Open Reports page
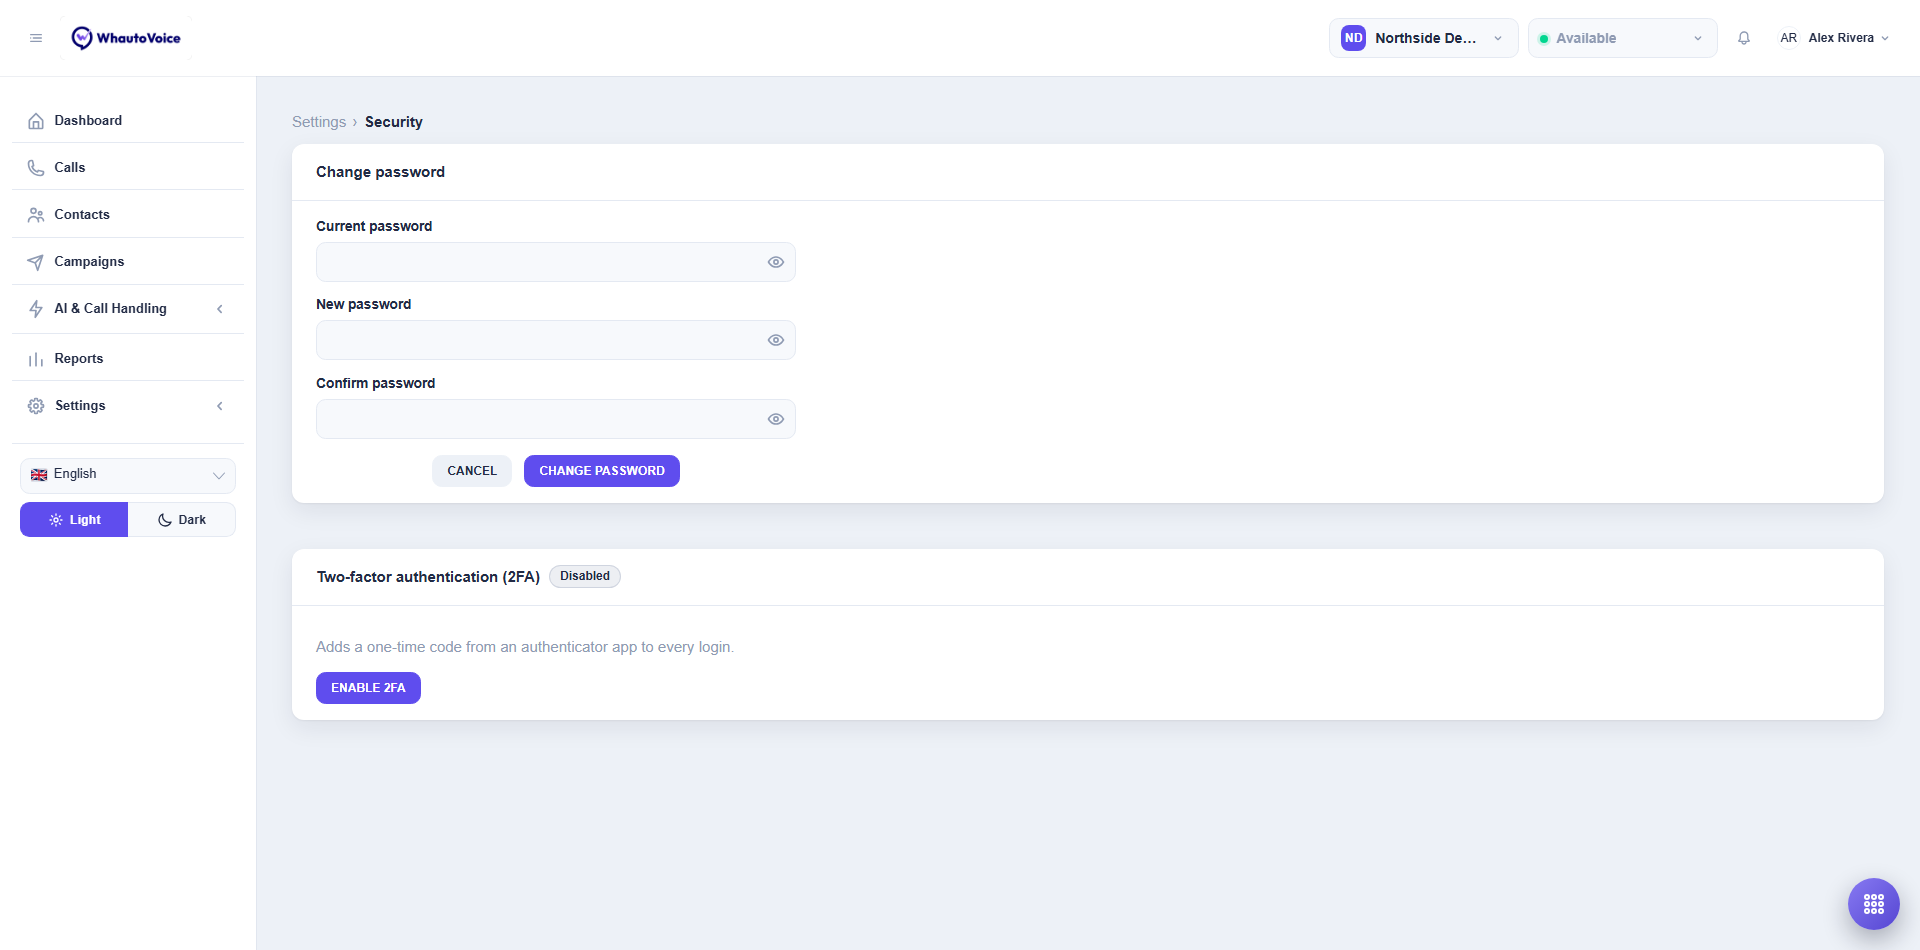Screen dimensions: 1920x950 click(x=128, y=359)
